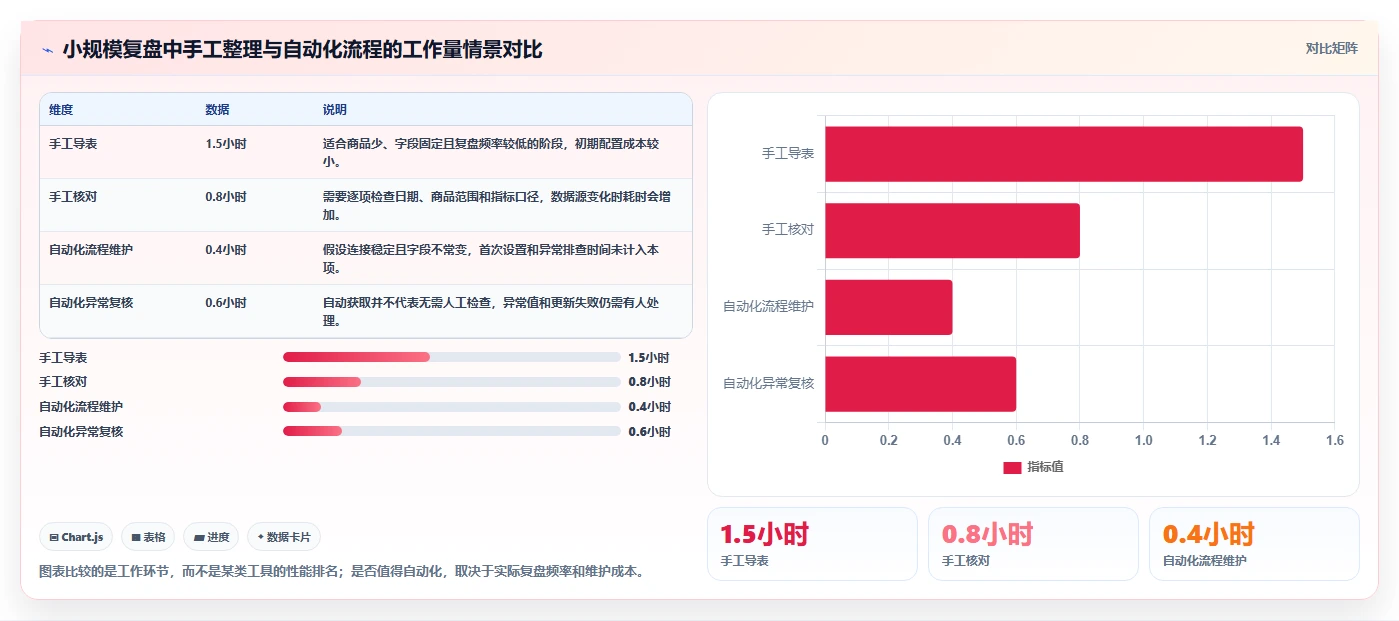Click the 自动化流程维护 progress bar

click(452, 407)
